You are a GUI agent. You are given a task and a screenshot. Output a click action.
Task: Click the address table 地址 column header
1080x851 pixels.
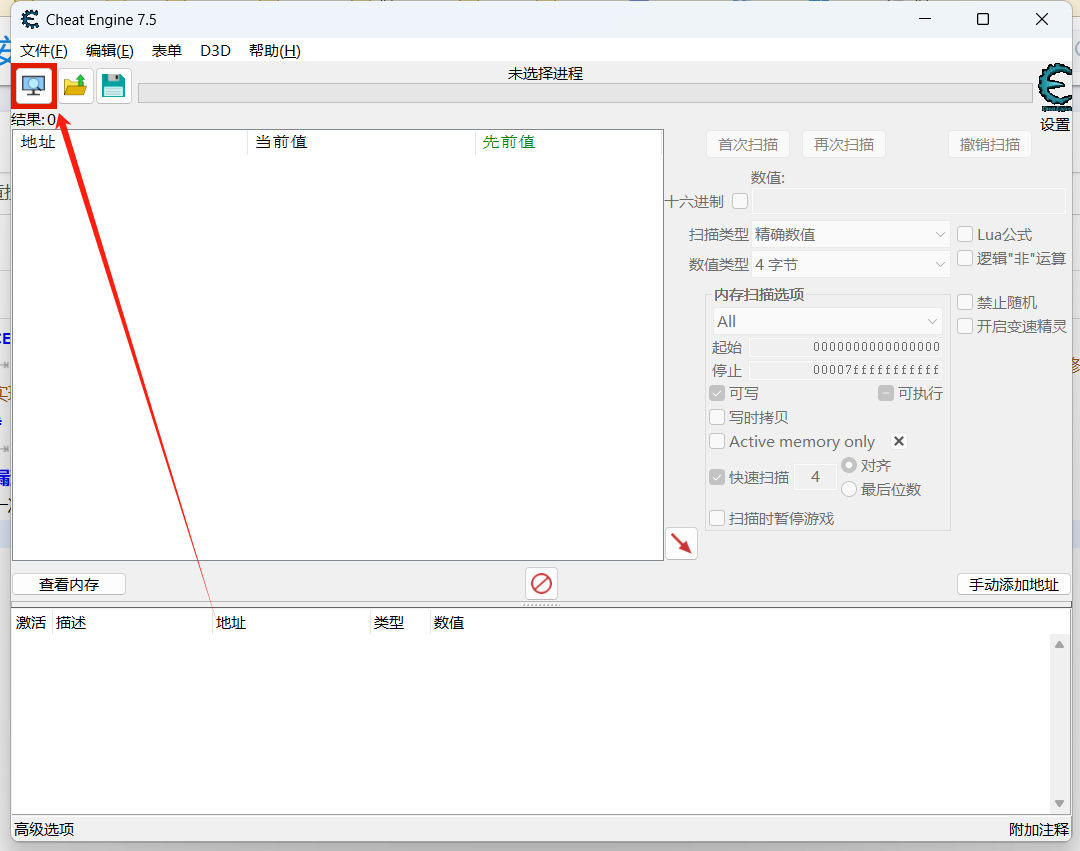[x=291, y=623]
